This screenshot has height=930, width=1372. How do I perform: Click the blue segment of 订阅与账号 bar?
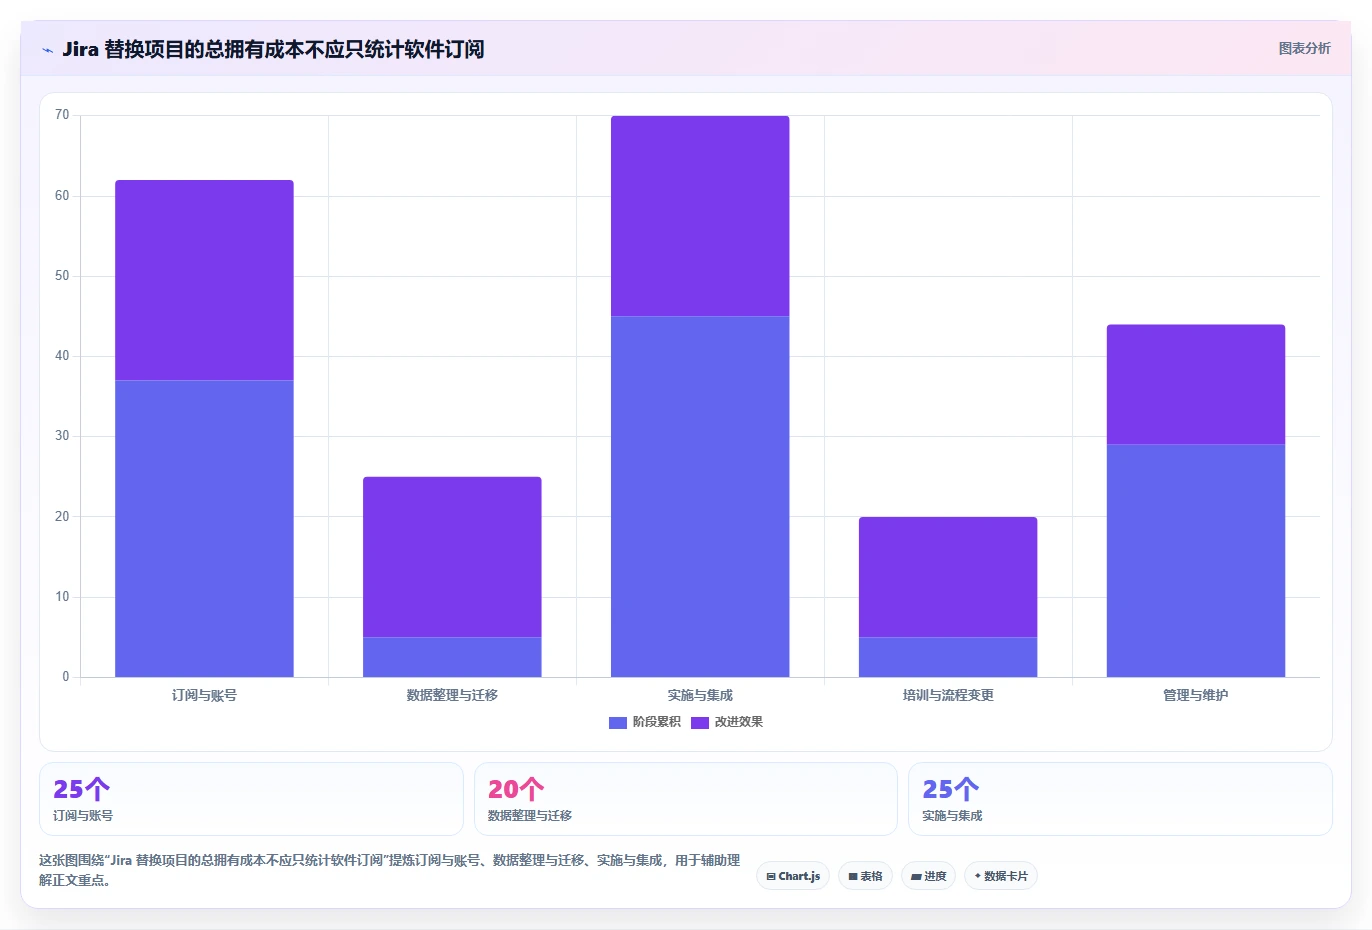204,529
